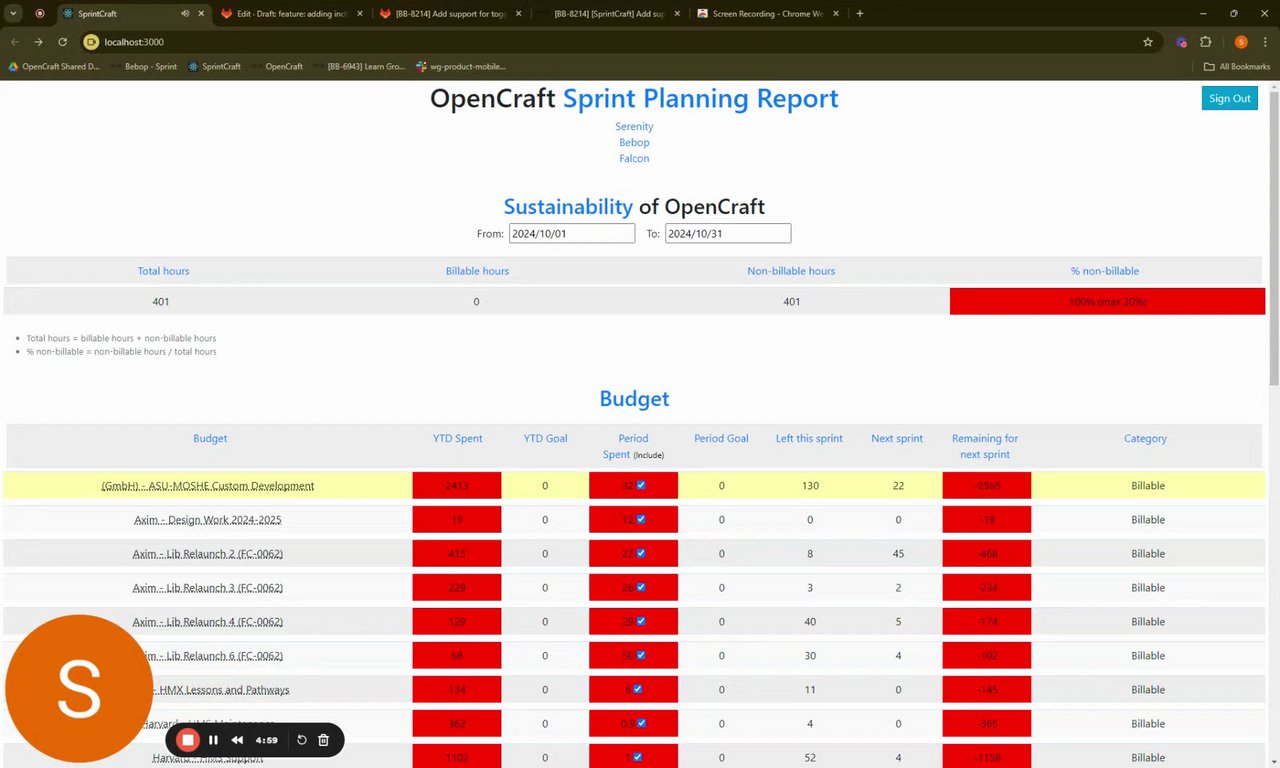Switch to '[BB-8214] Add support for tog' tab
The width and height of the screenshot is (1280, 768).
point(452,14)
